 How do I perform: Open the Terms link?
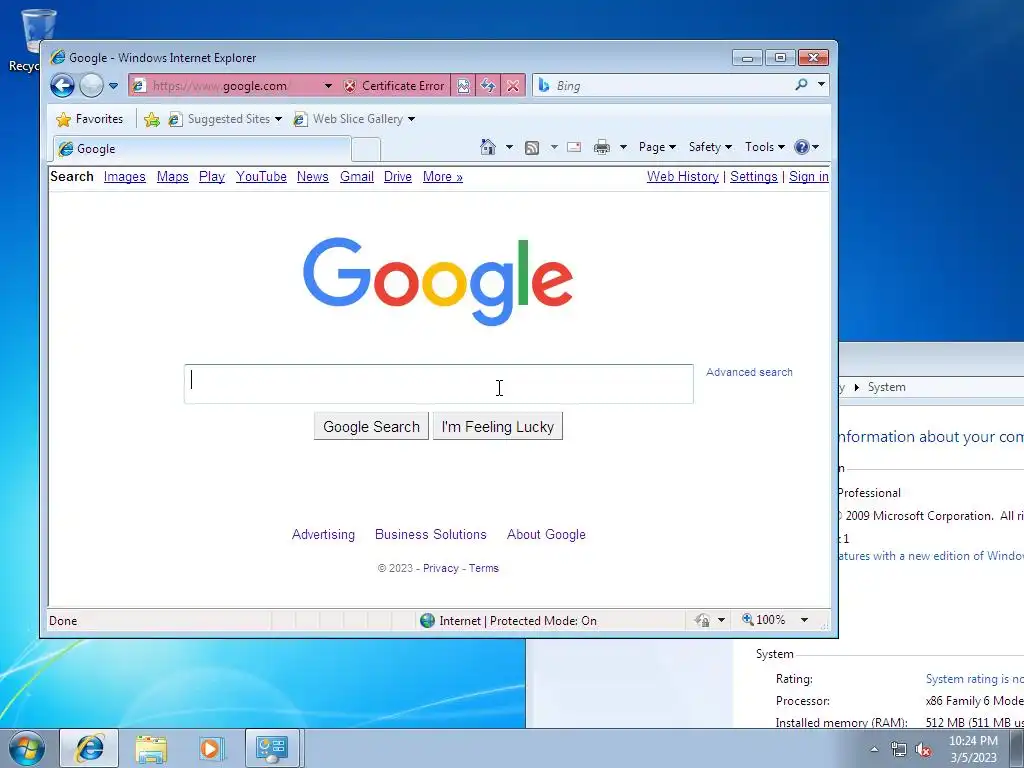pos(483,568)
